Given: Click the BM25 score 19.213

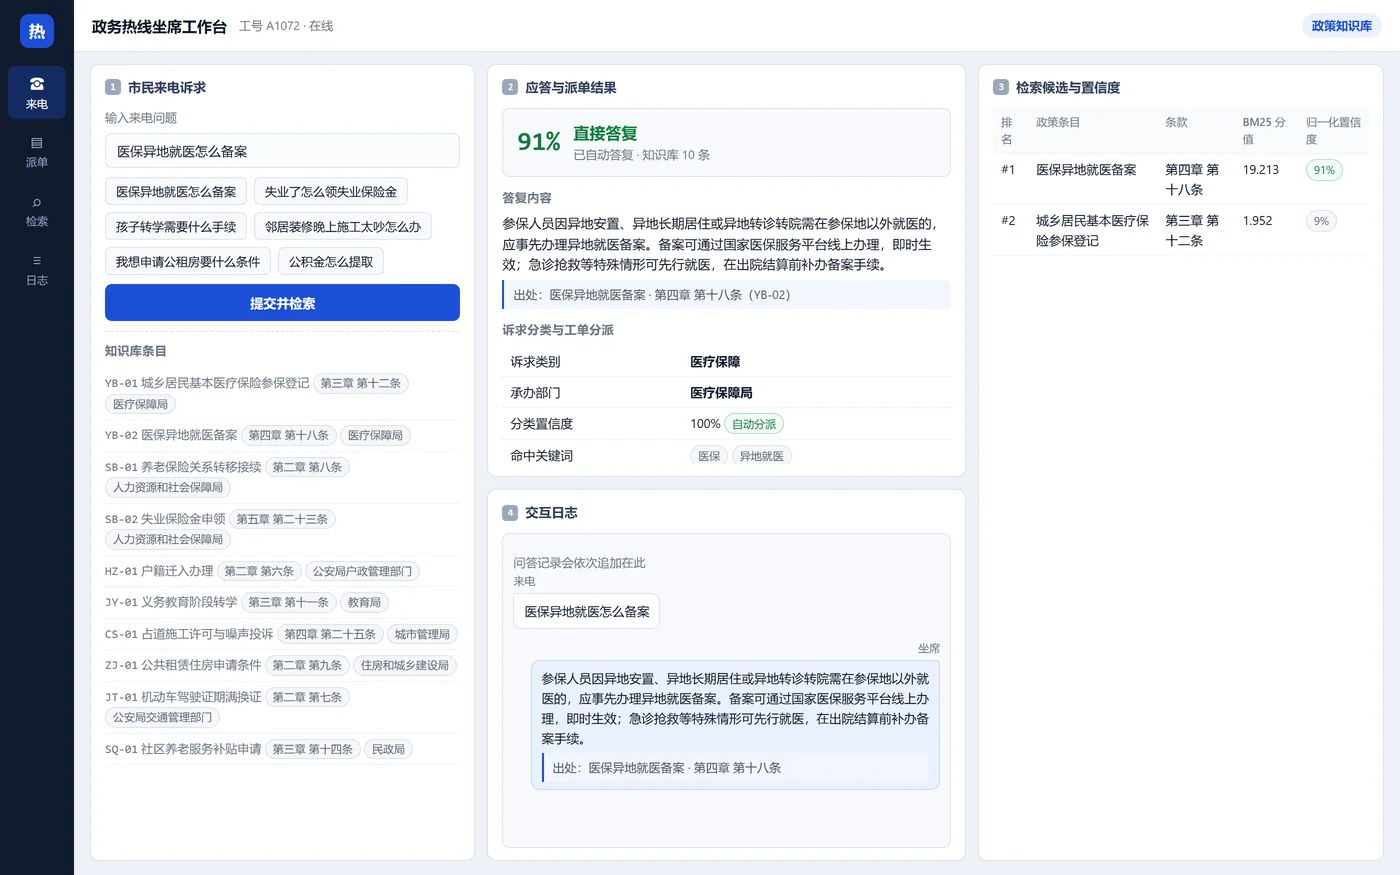Looking at the screenshot, I should (1261, 170).
